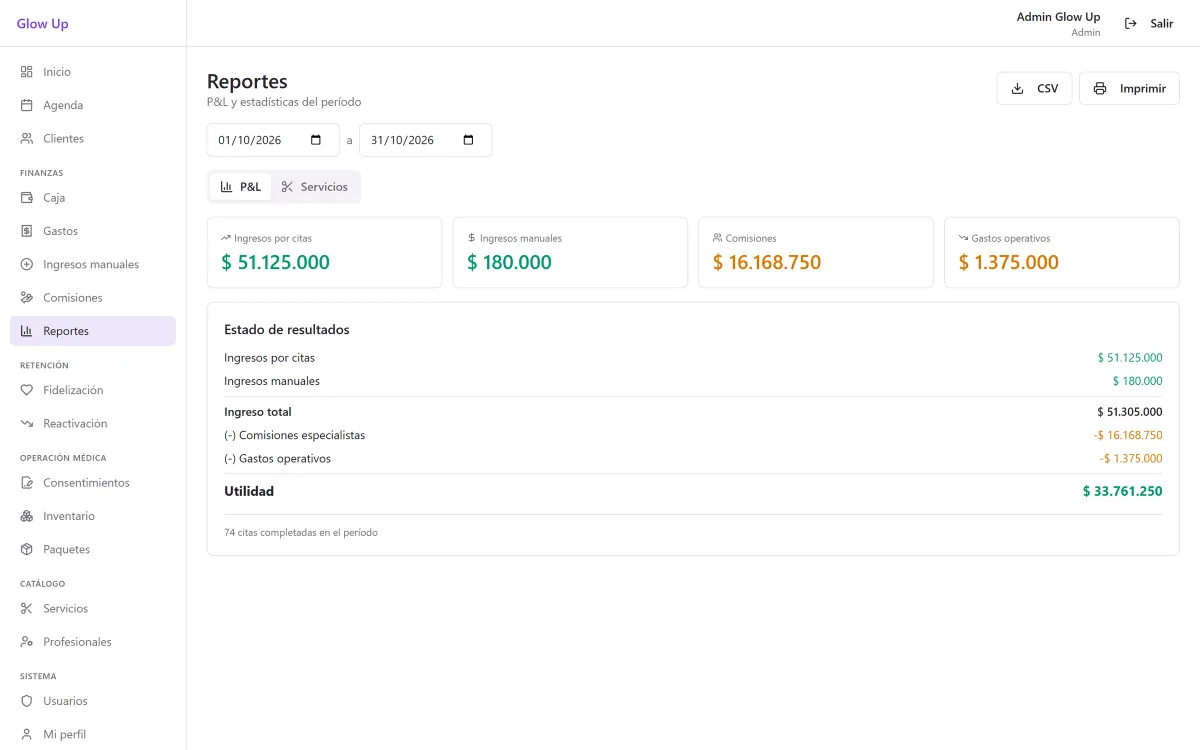1200x750 pixels.
Task: Click the Inventario boxes icon
Action: click(27, 516)
